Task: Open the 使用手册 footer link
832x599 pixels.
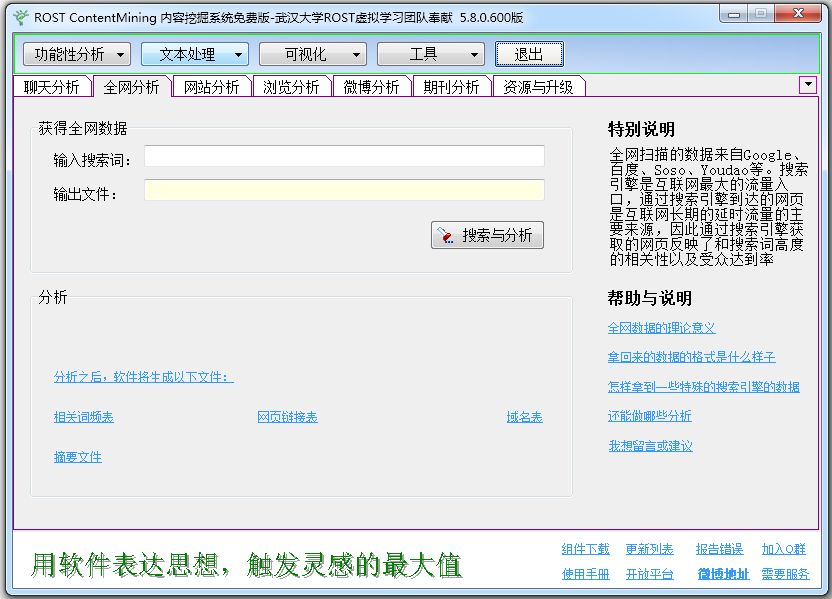Action: coord(585,574)
